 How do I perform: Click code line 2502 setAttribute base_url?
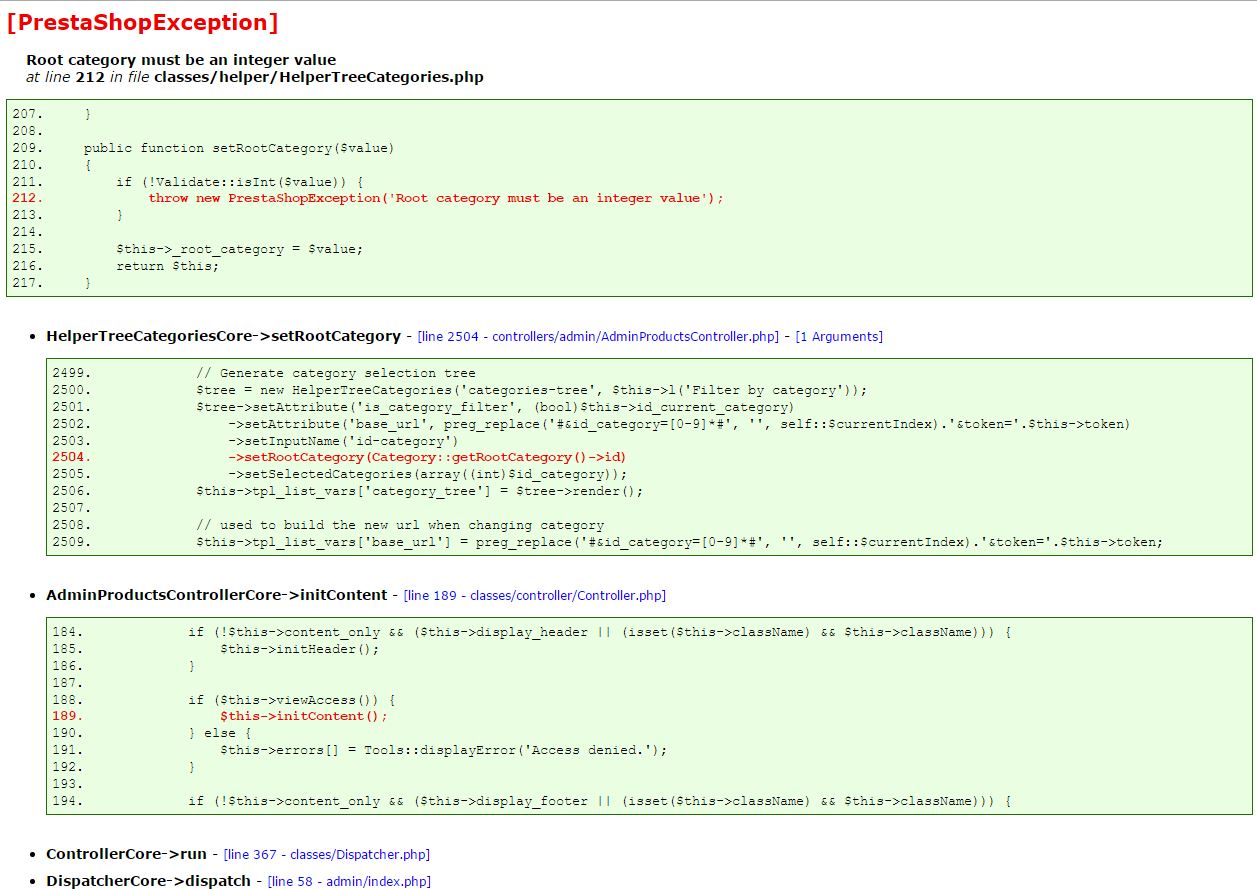pyautogui.click(x=679, y=424)
